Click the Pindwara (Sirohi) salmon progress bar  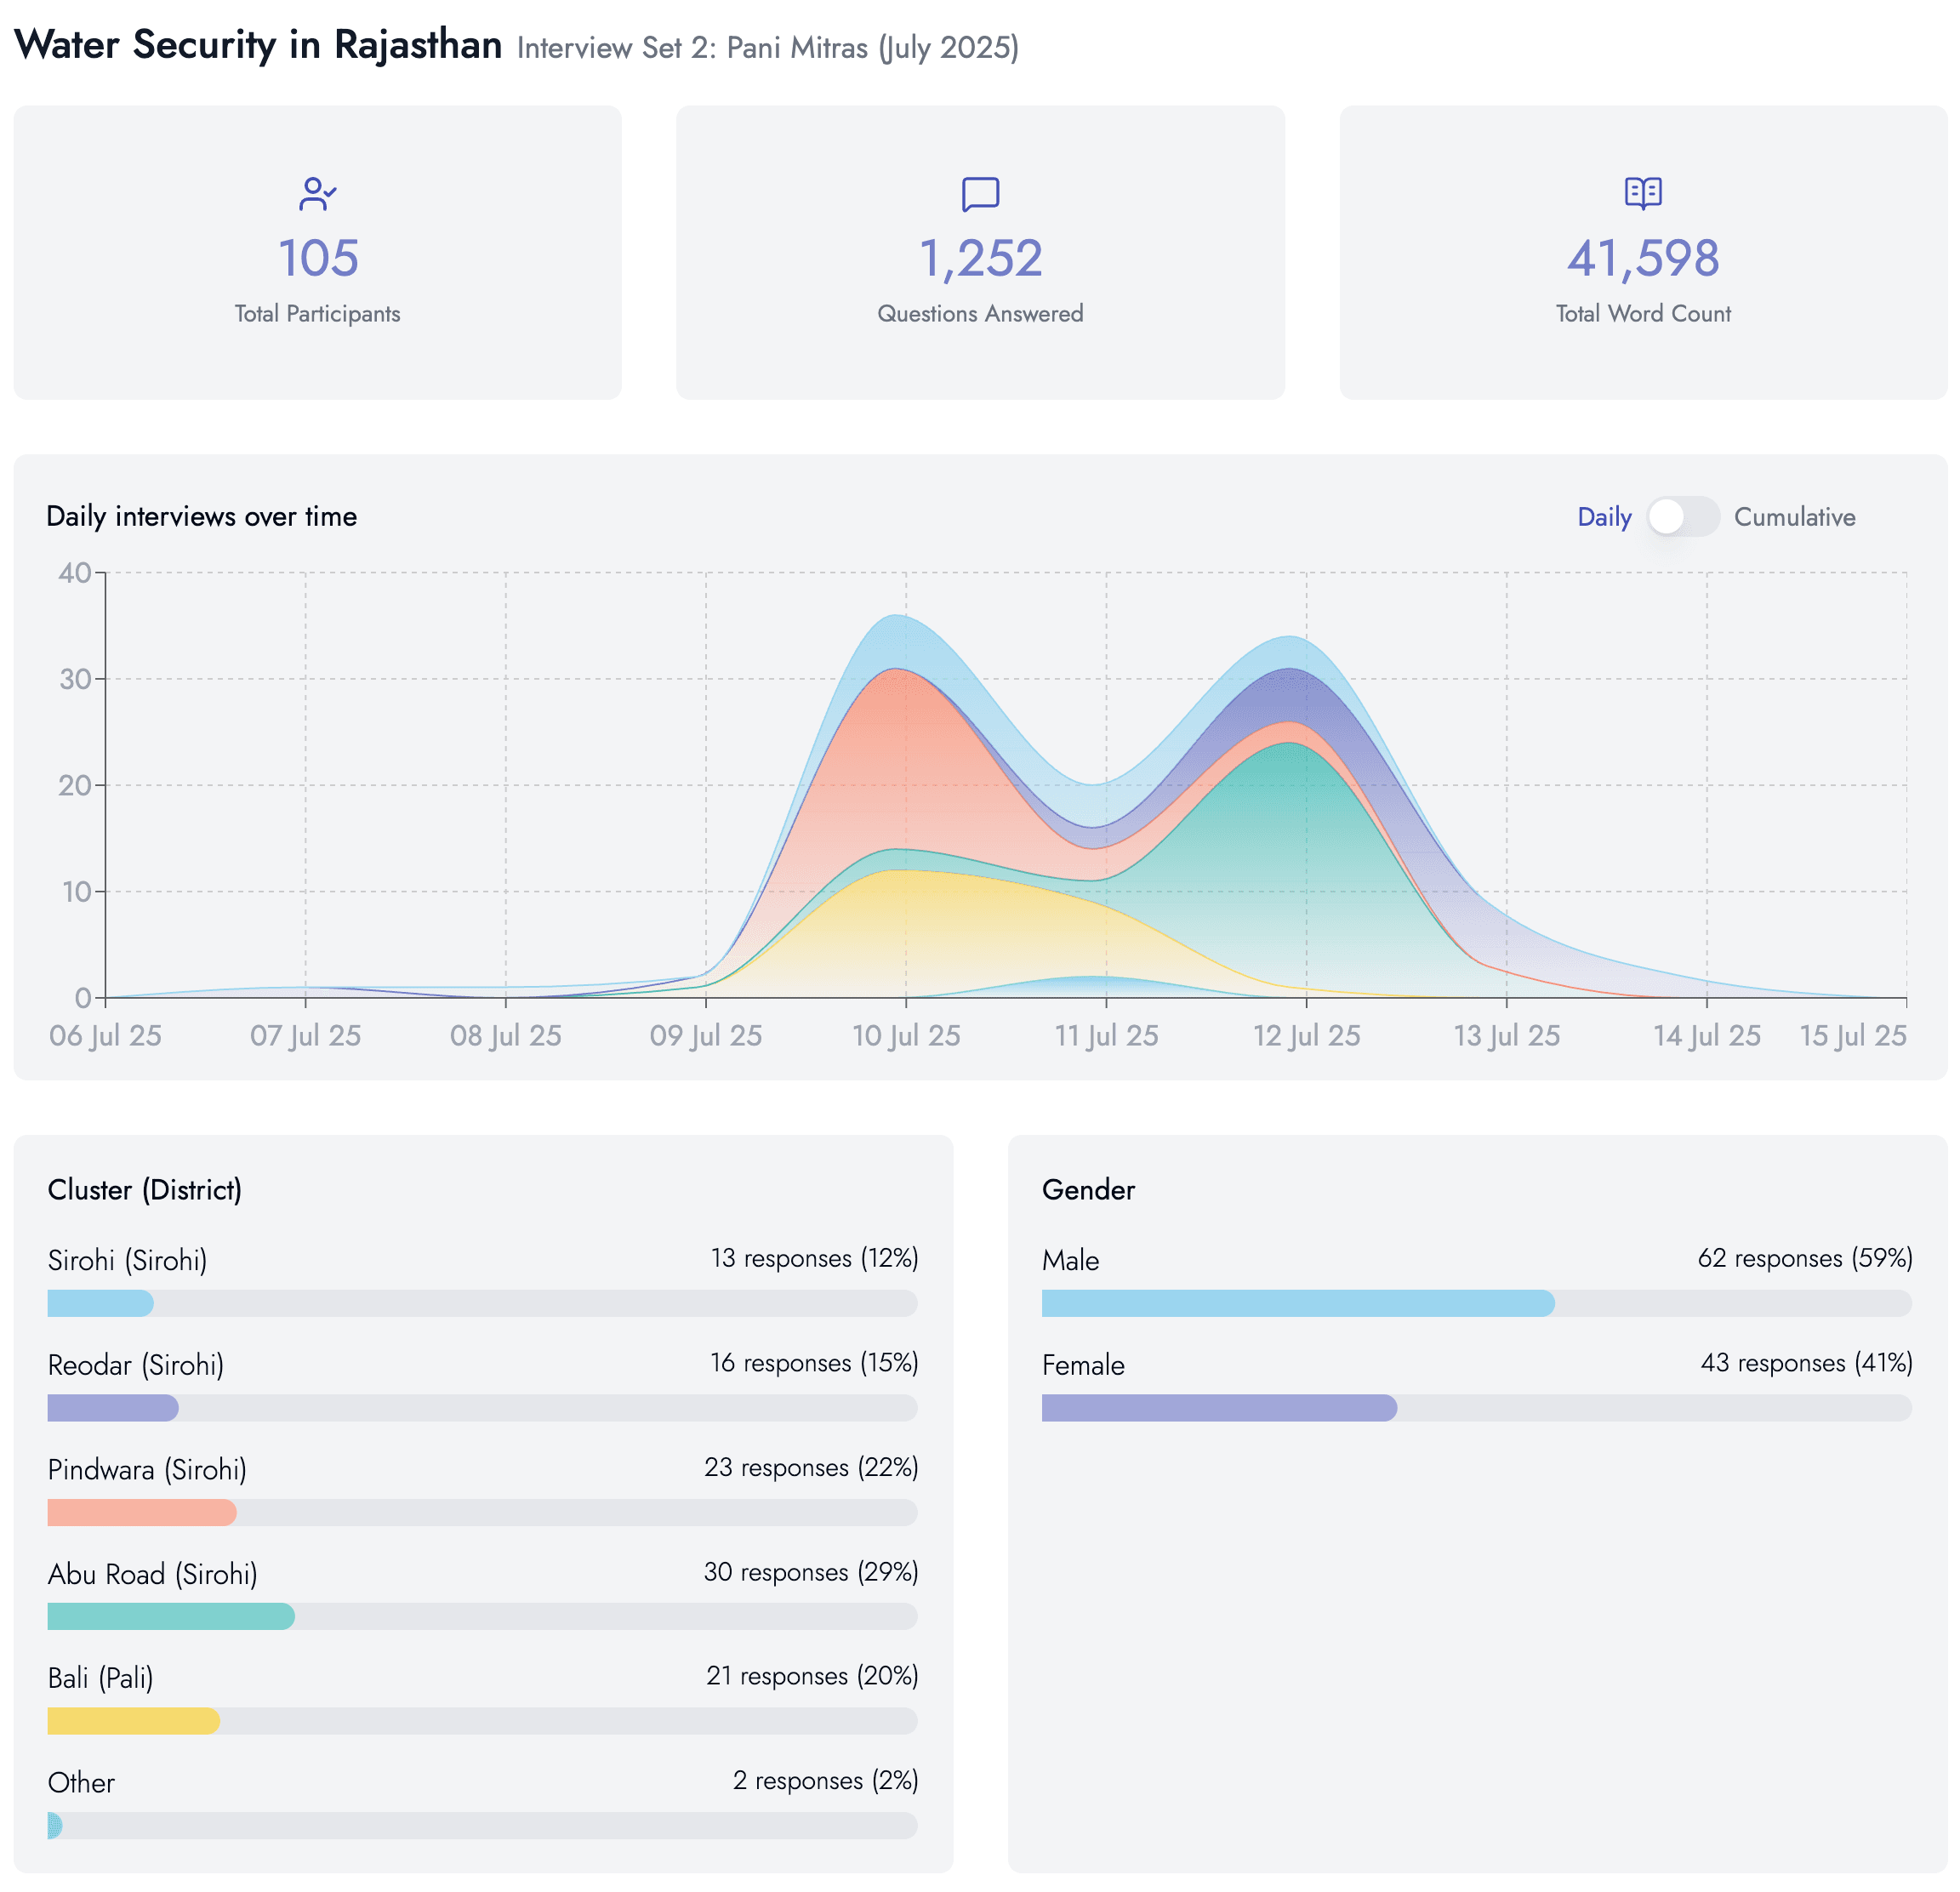coord(482,1512)
